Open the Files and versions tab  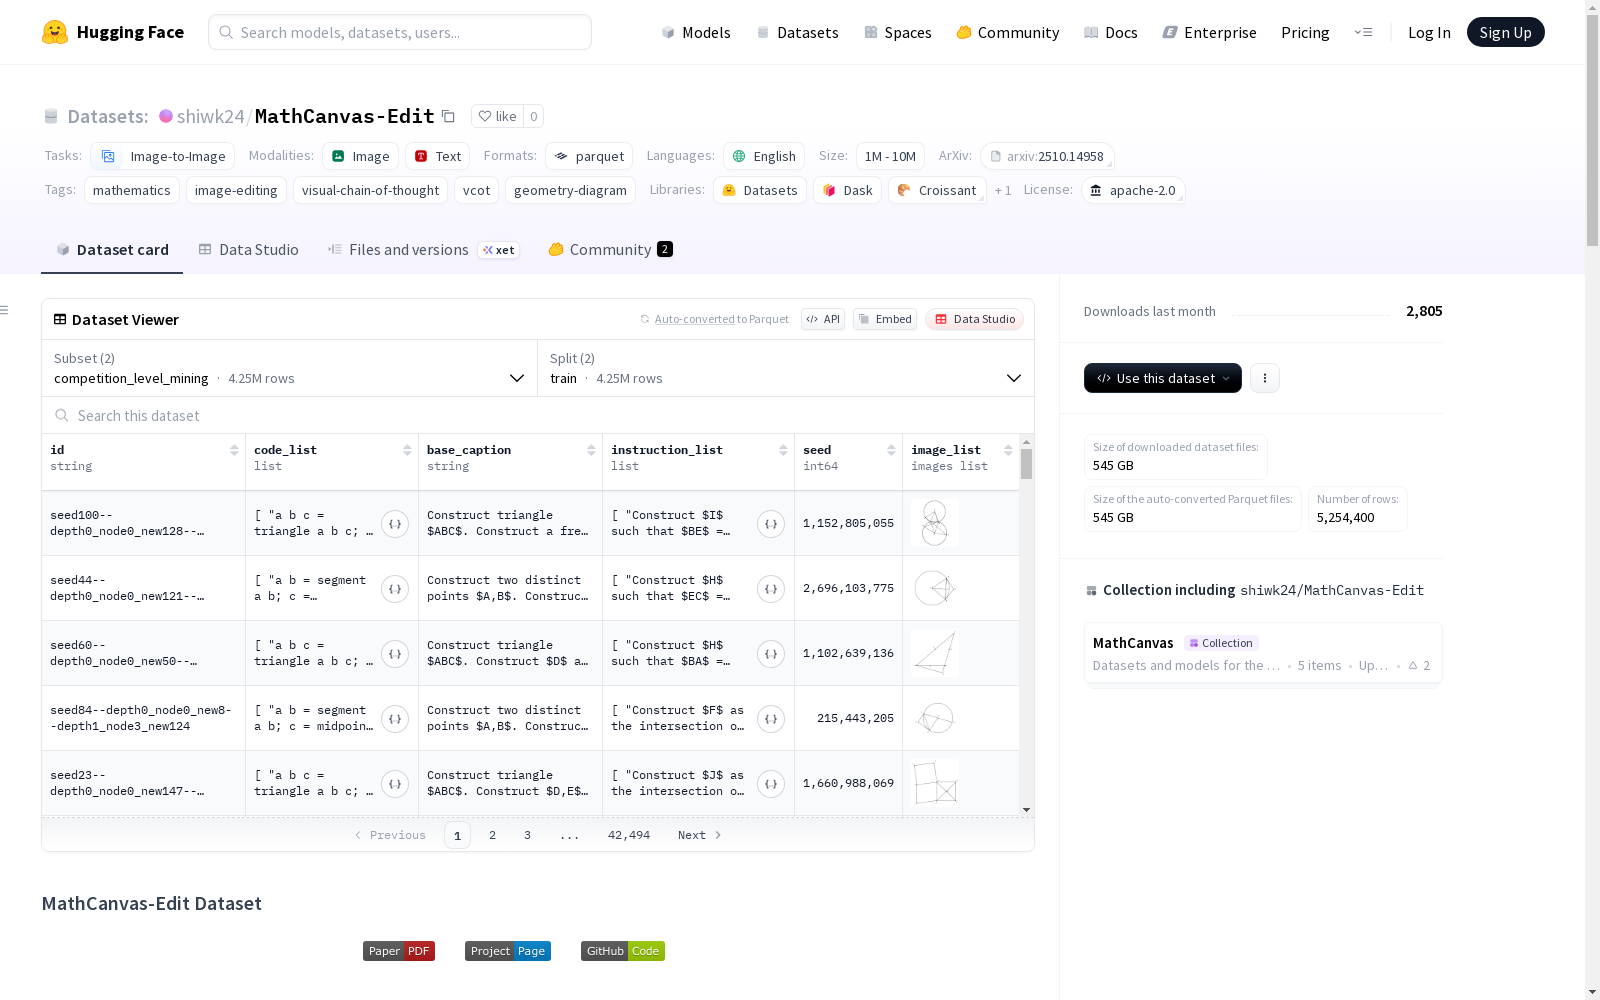point(423,250)
